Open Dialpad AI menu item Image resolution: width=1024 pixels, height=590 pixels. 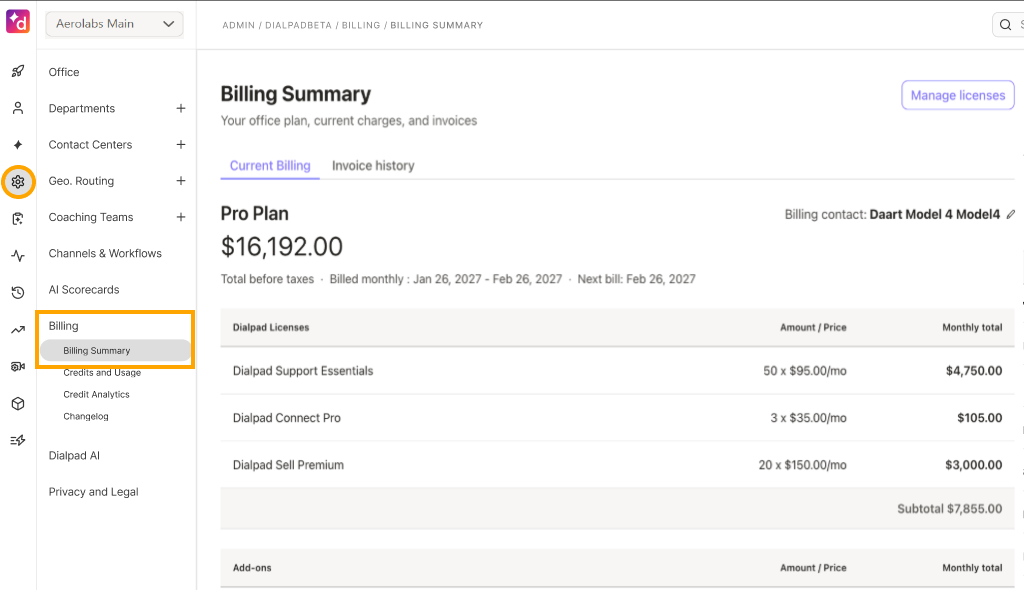click(x=74, y=455)
